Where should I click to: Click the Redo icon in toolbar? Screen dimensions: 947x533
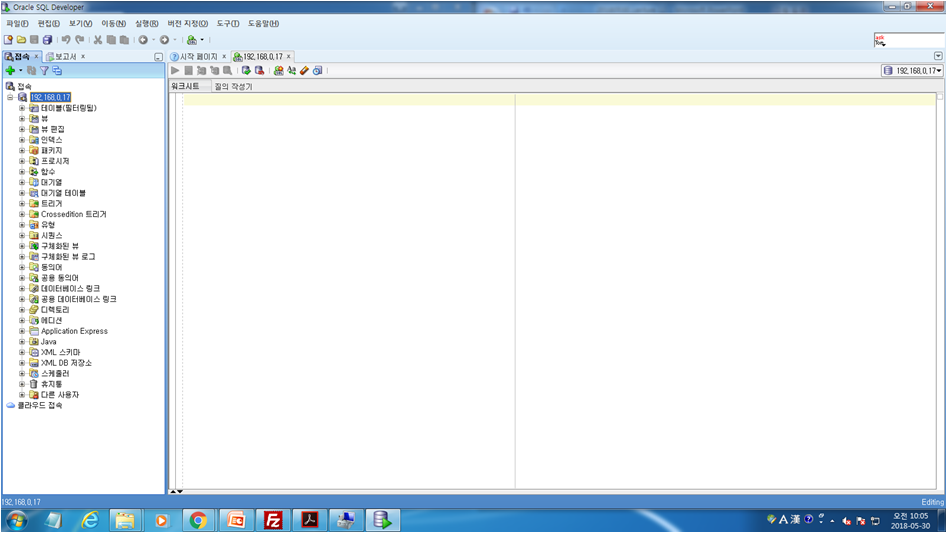click(79, 40)
